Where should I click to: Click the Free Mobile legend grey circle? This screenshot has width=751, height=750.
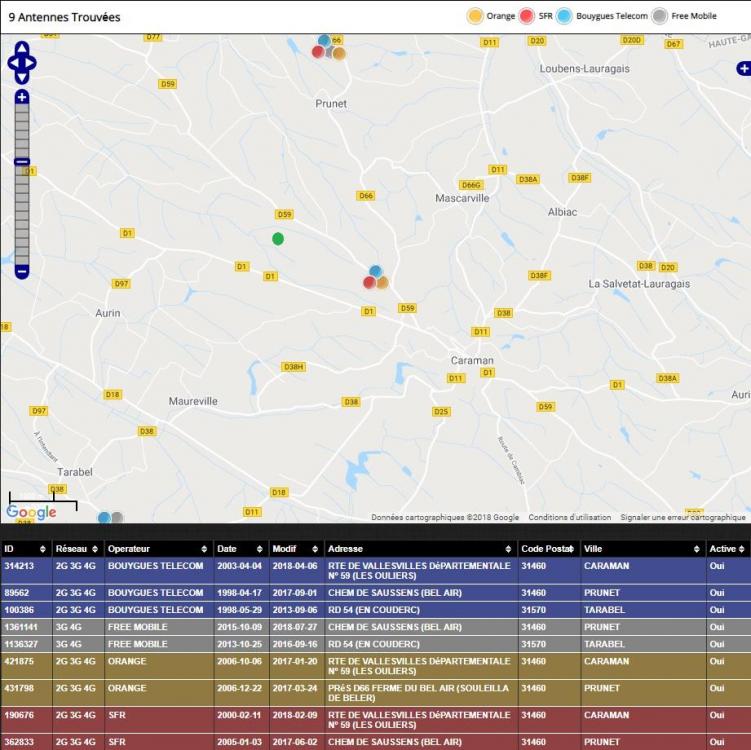(x=659, y=16)
